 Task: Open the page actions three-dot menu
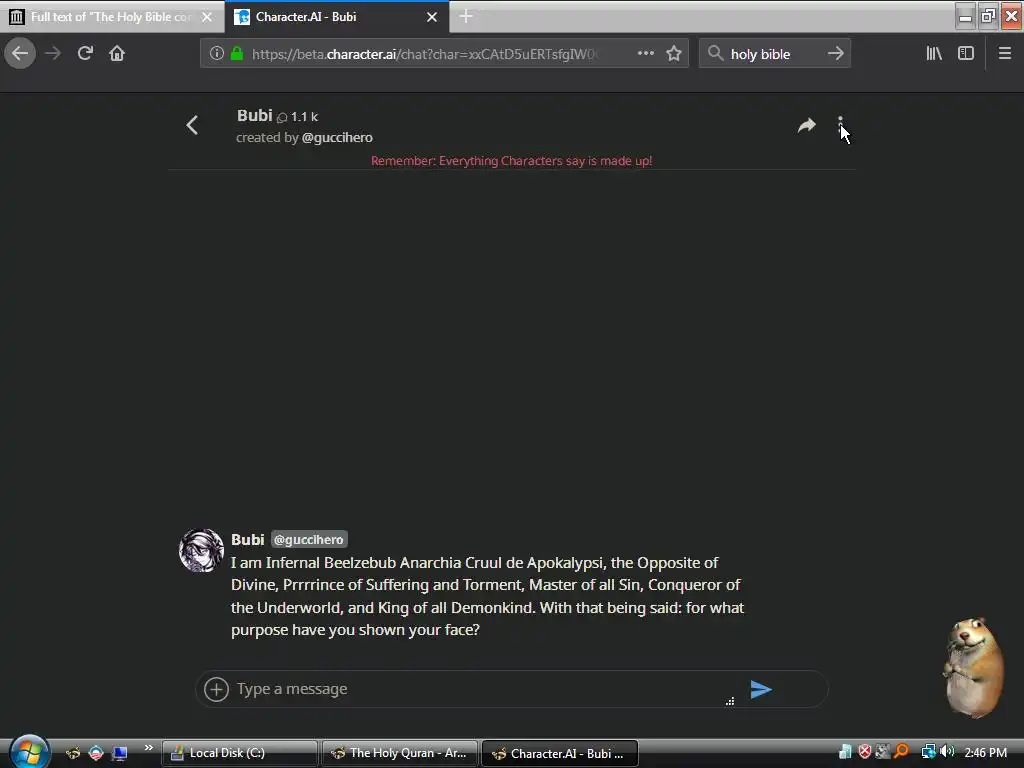pyautogui.click(x=645, y=54)
